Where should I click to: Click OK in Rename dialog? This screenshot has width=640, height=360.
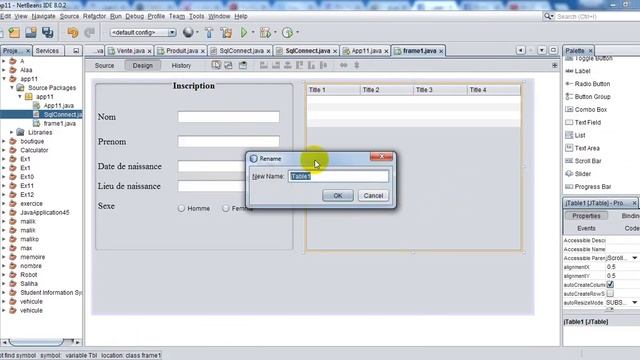click(x=338, y=196)
